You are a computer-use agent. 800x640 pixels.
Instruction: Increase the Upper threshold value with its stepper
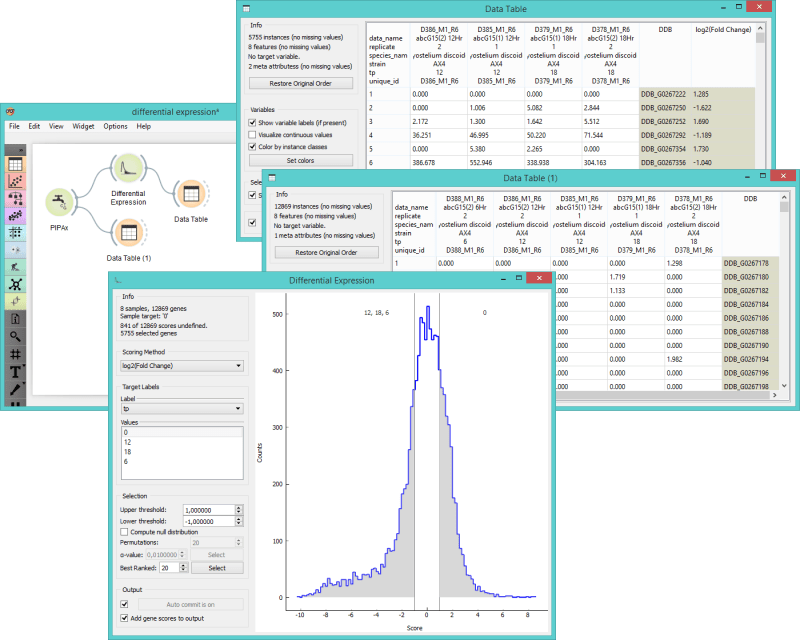(238, 506)
